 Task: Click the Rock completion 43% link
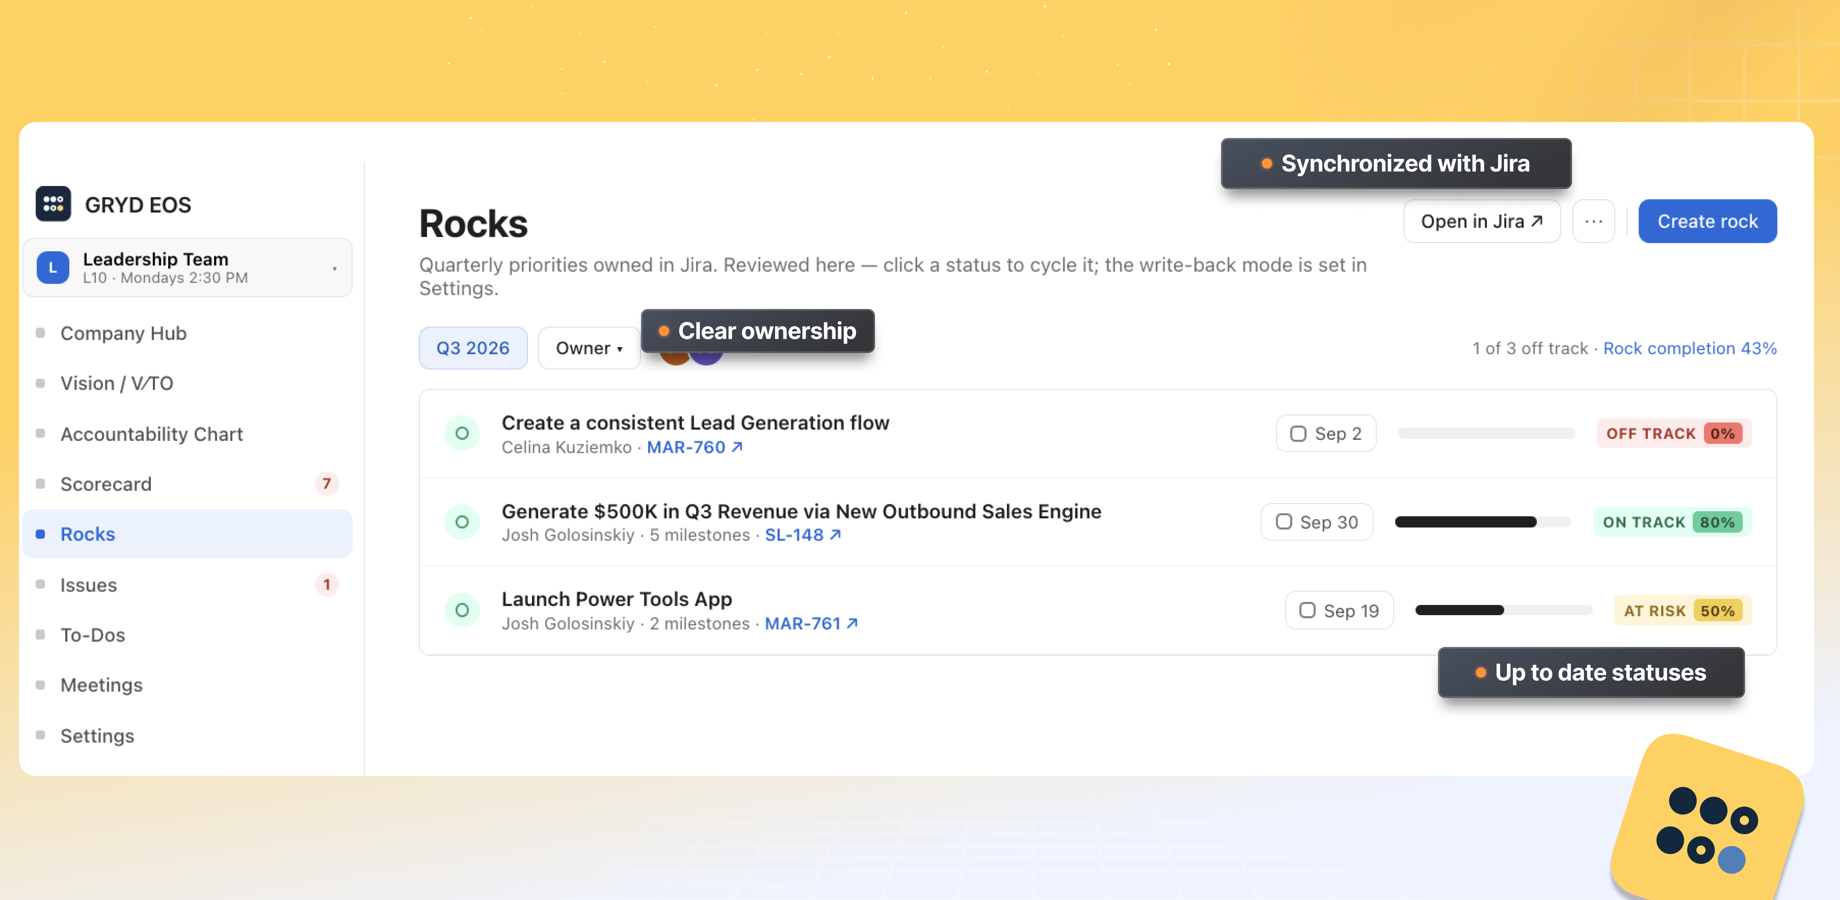[x=1690, y=348]
